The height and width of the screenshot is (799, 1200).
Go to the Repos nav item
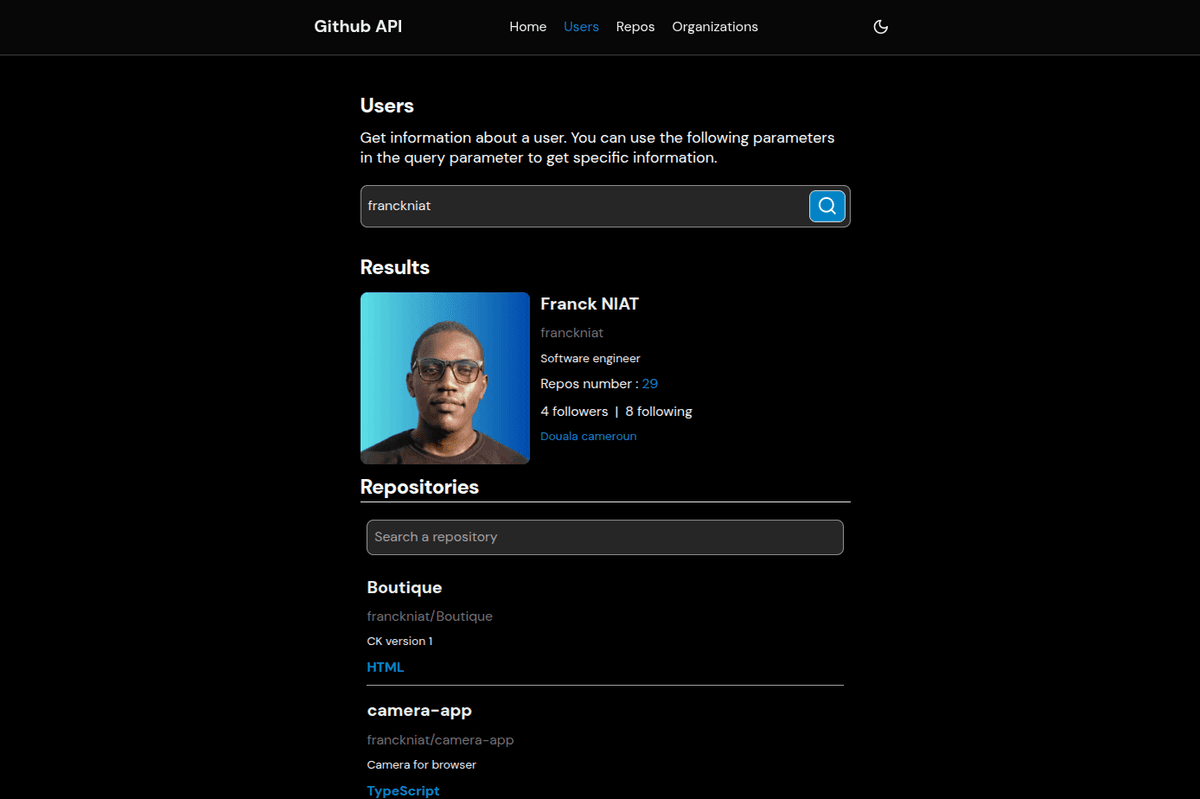pyautogui.click(x=635, y=27)
